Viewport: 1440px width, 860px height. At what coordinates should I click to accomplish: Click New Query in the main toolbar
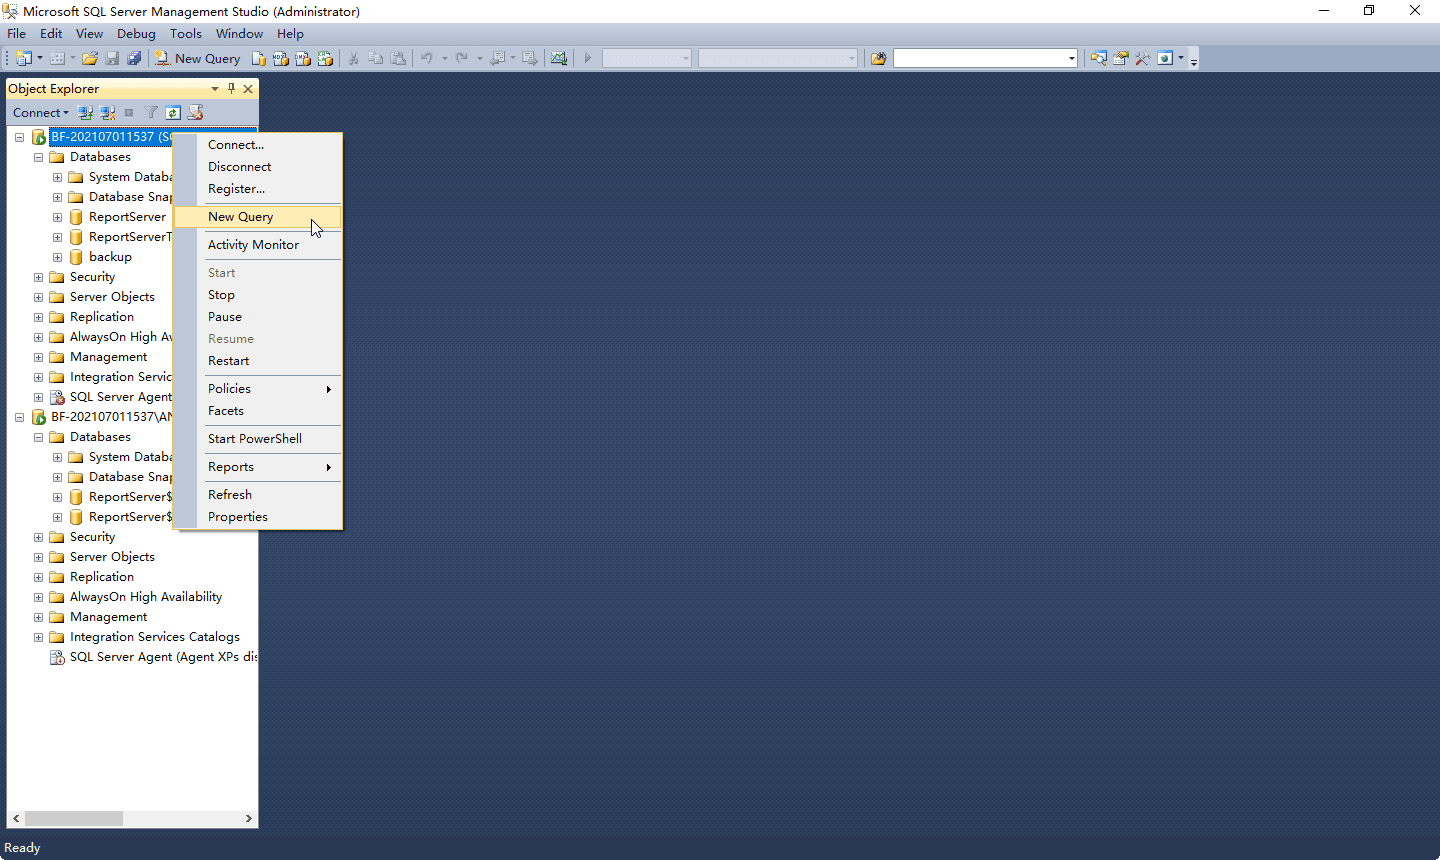(198, 58)
